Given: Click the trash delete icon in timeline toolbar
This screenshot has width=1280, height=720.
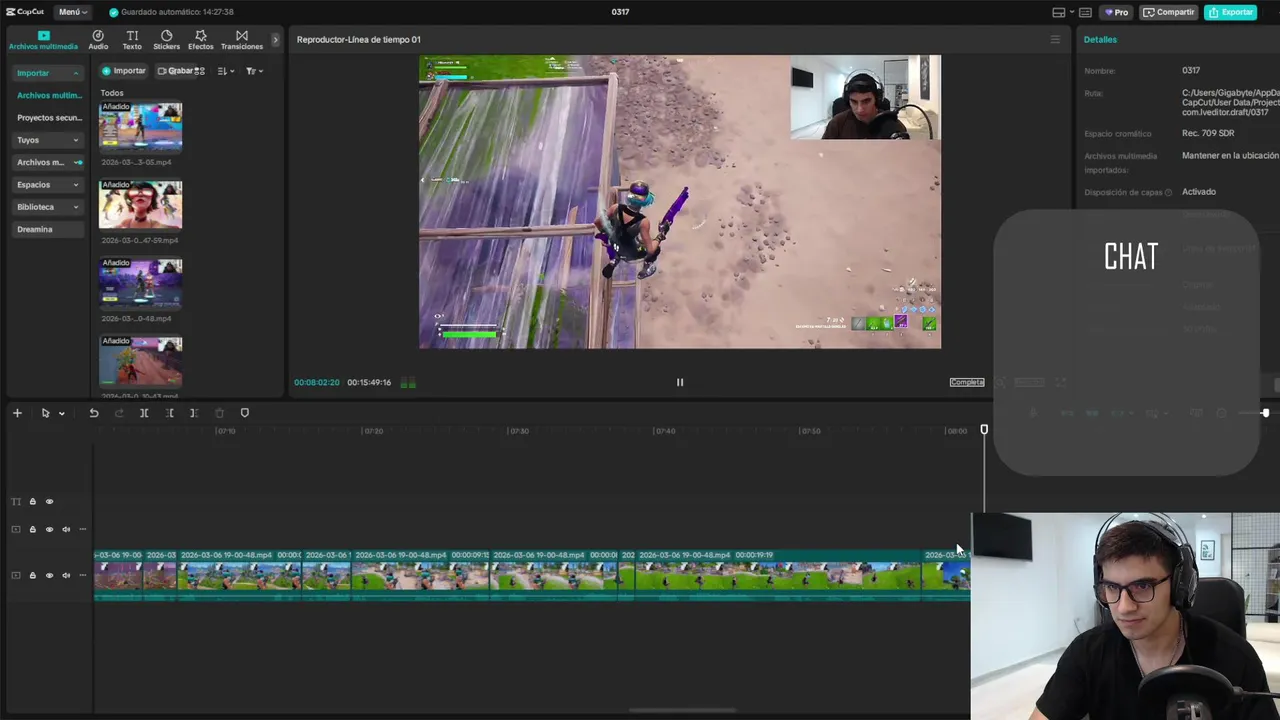Looking at the screenshot, I should click(x=219, y=413).
